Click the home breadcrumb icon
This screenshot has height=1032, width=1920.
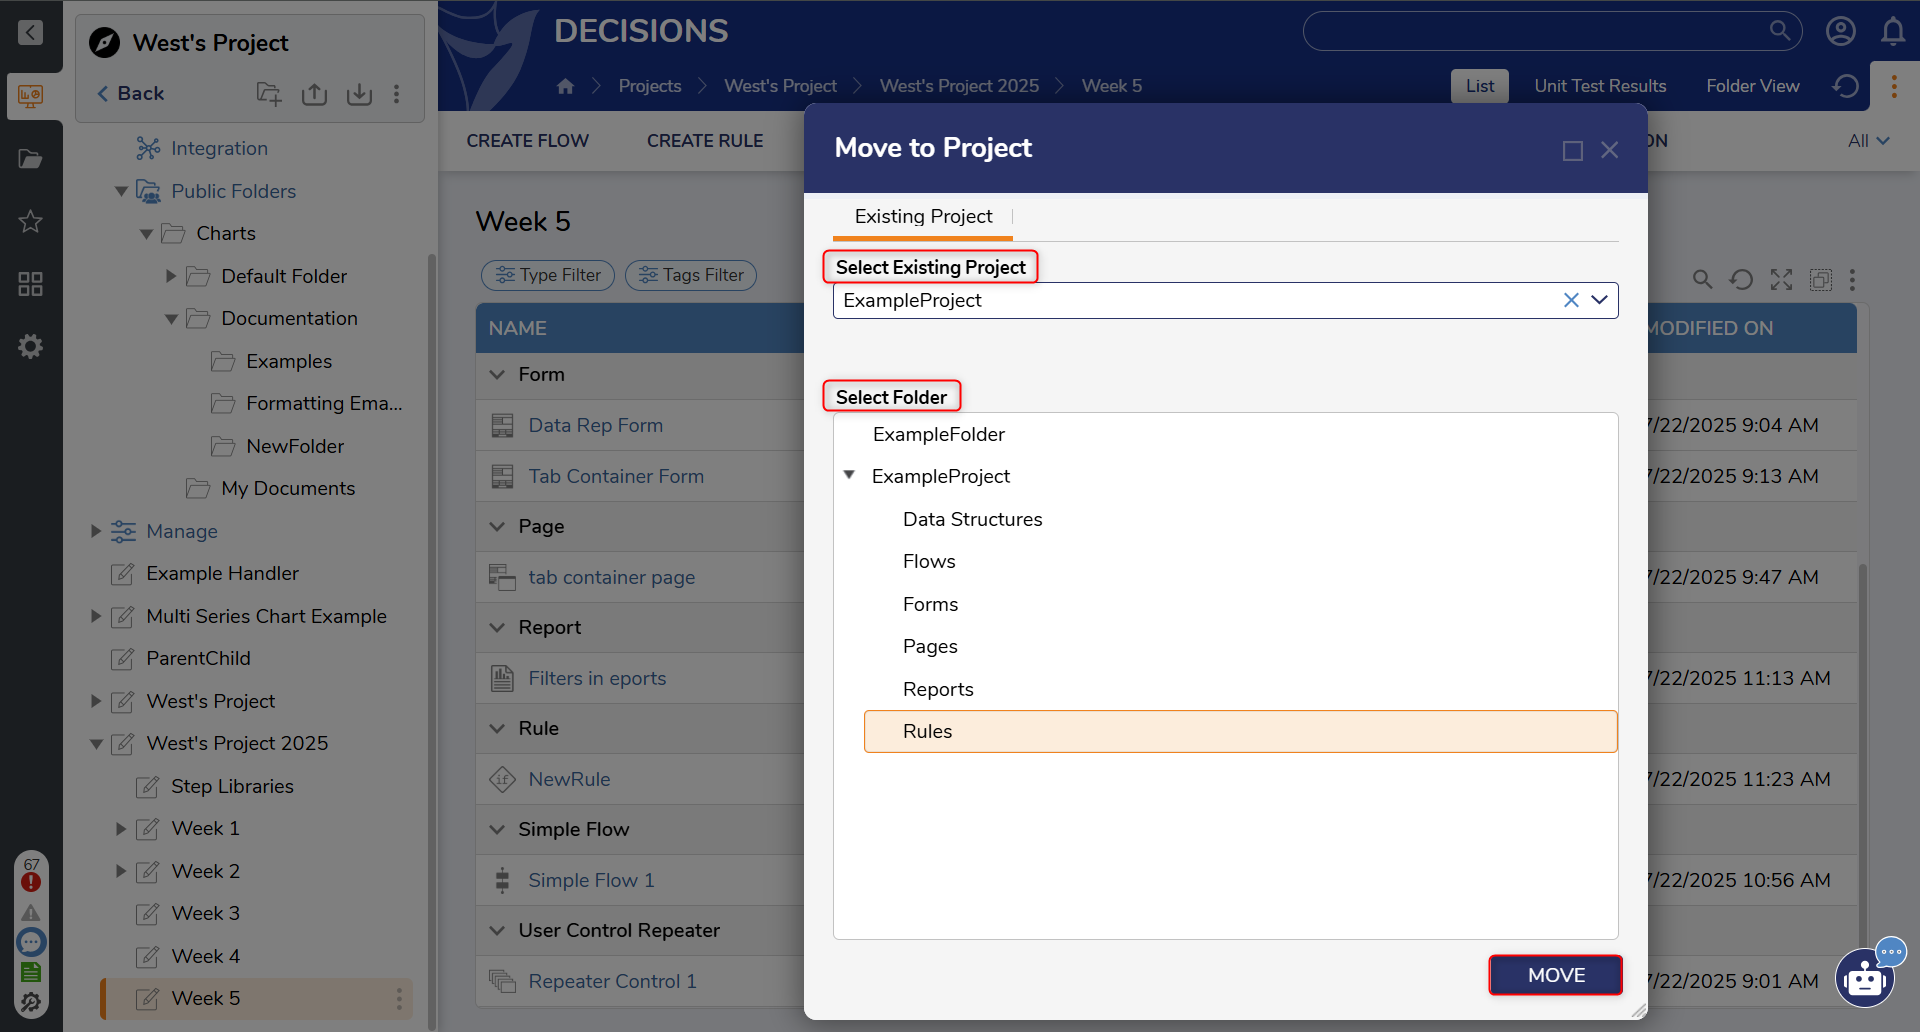[x=565, y=86]
